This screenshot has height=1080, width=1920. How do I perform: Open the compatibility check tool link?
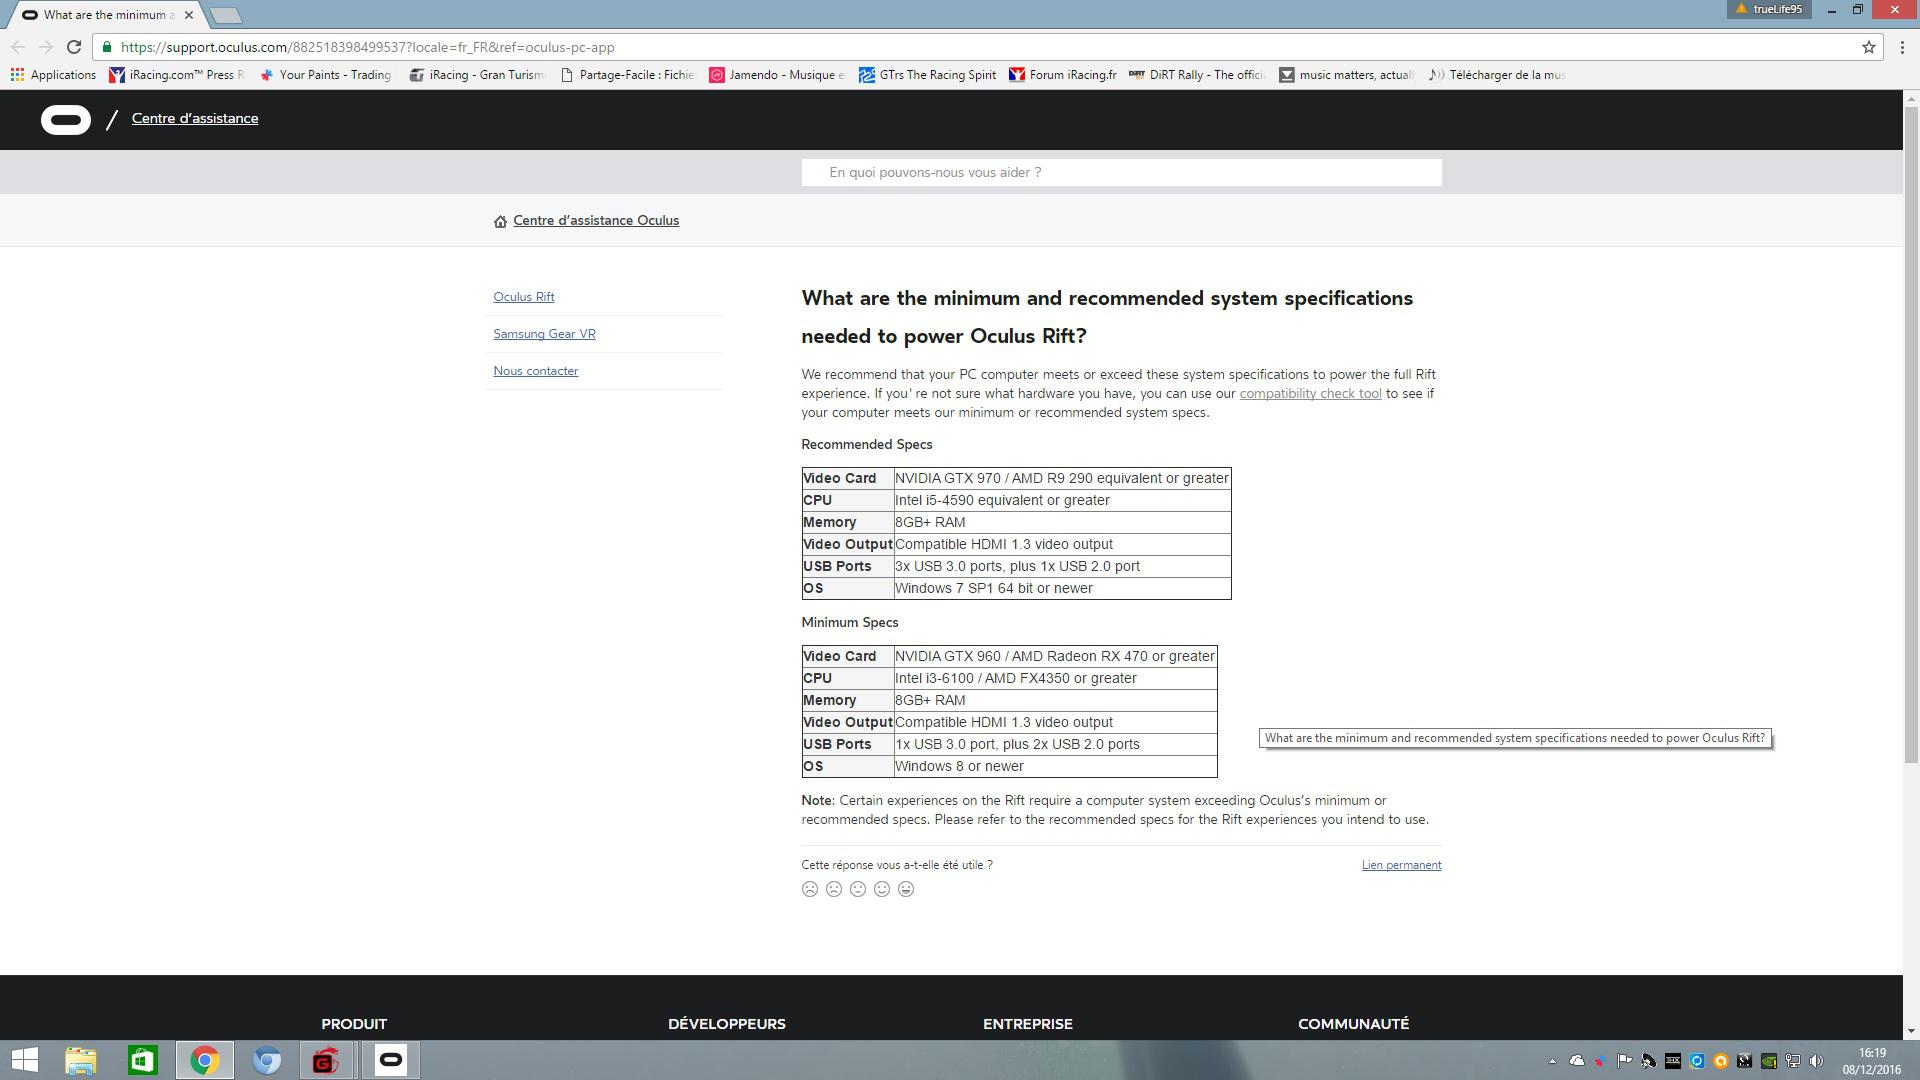click(x=1310, y=394)
